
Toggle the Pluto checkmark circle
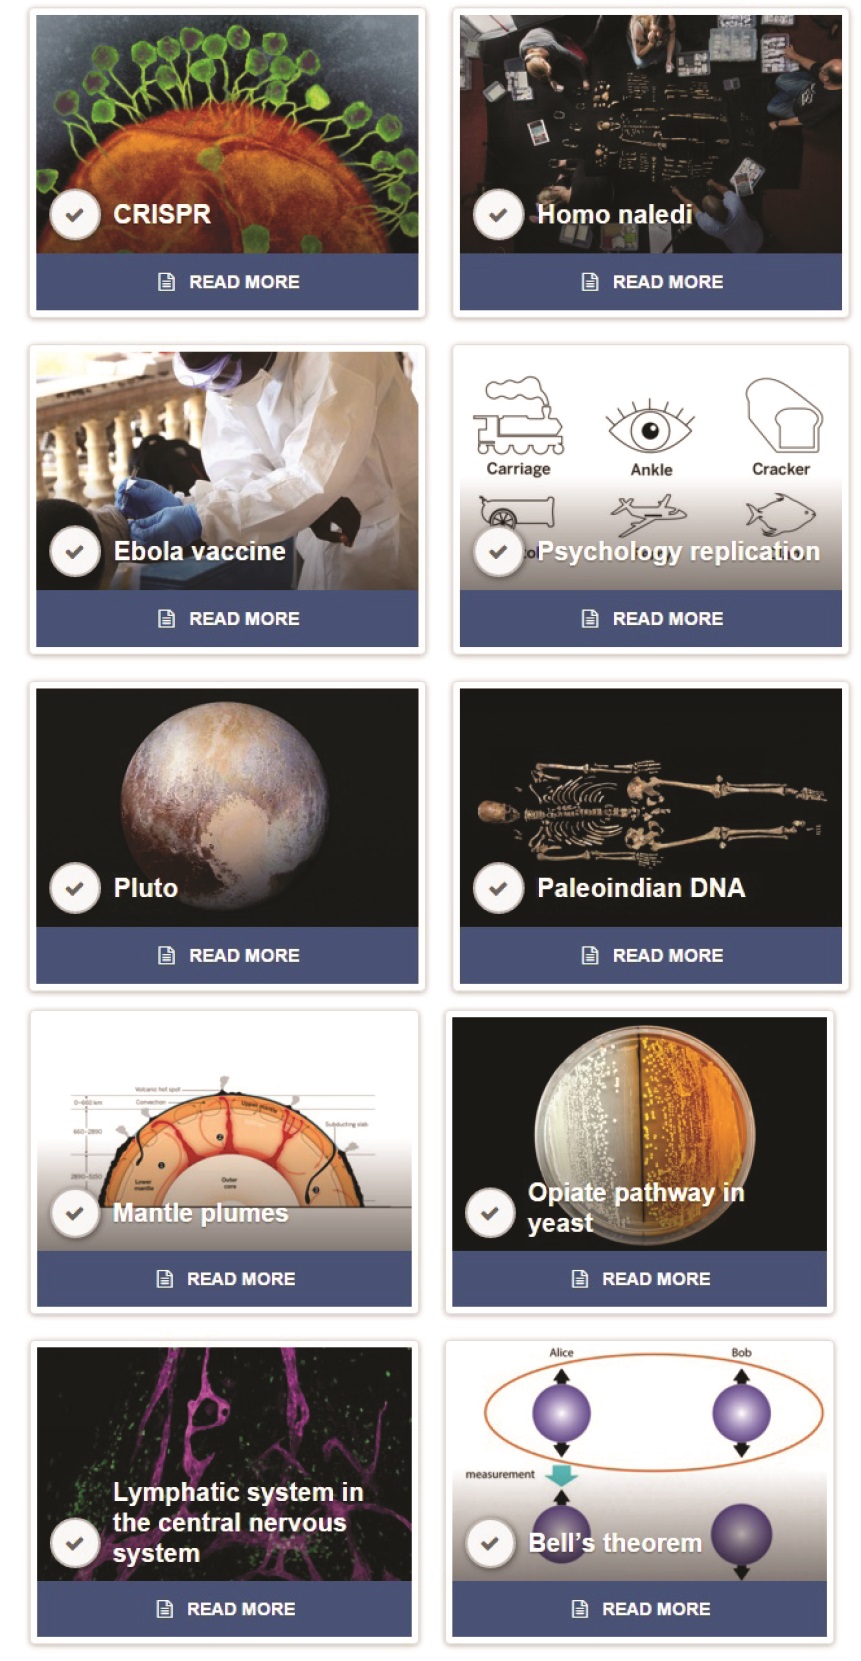coord(75,888)
